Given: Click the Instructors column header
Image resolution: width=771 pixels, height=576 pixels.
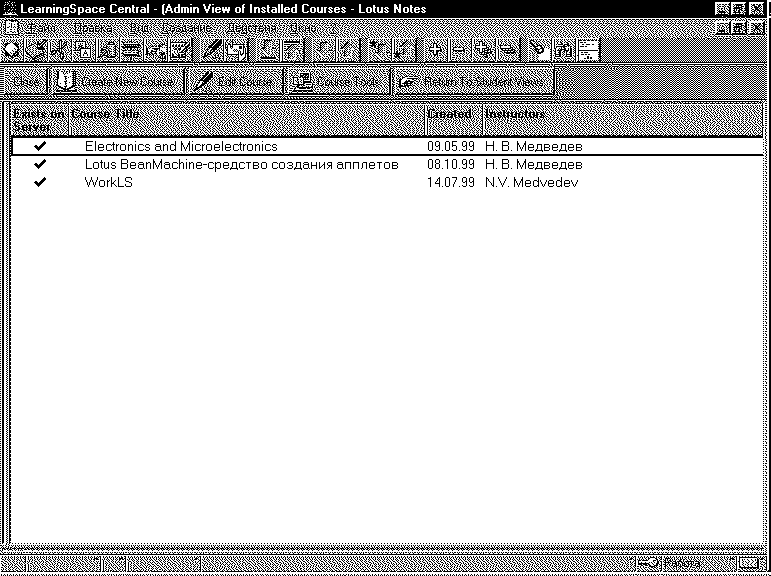Looking at the screenshot, I should point(623,120).
